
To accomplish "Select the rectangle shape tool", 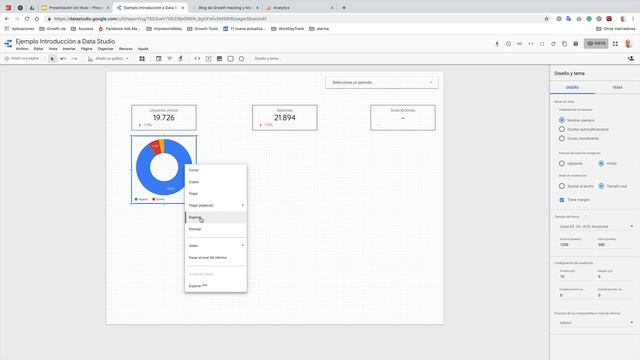I will pos(231,59).
